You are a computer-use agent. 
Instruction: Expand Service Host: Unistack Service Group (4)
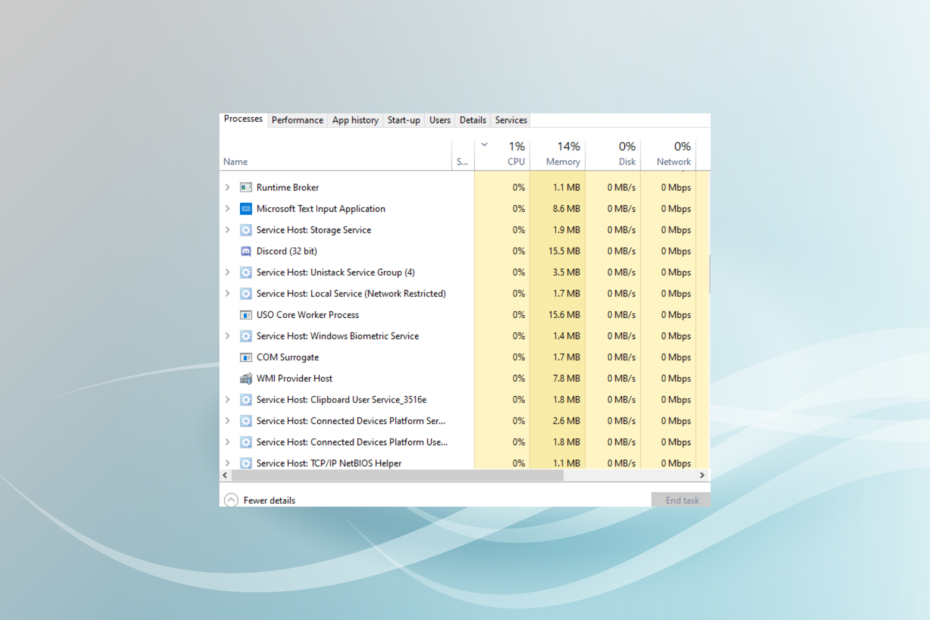tap(227, 272)
